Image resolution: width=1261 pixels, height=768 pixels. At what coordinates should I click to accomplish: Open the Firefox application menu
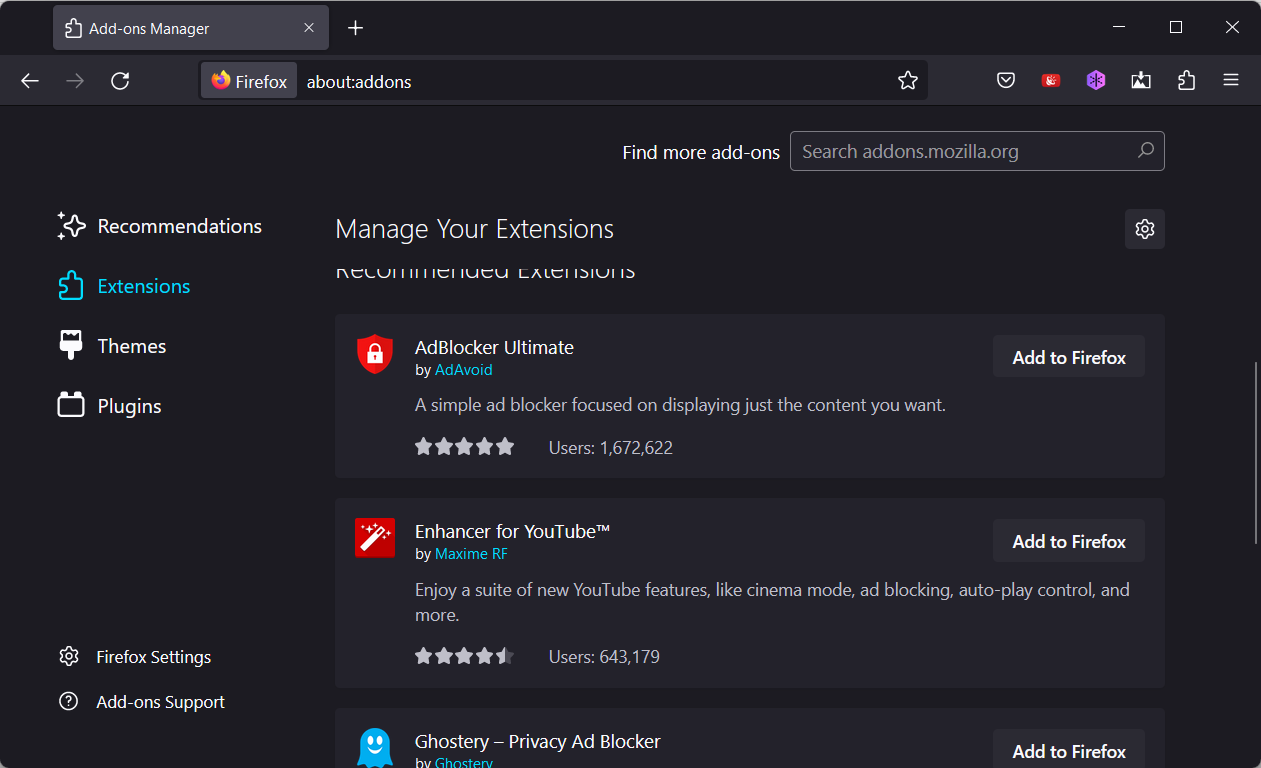1231,81
